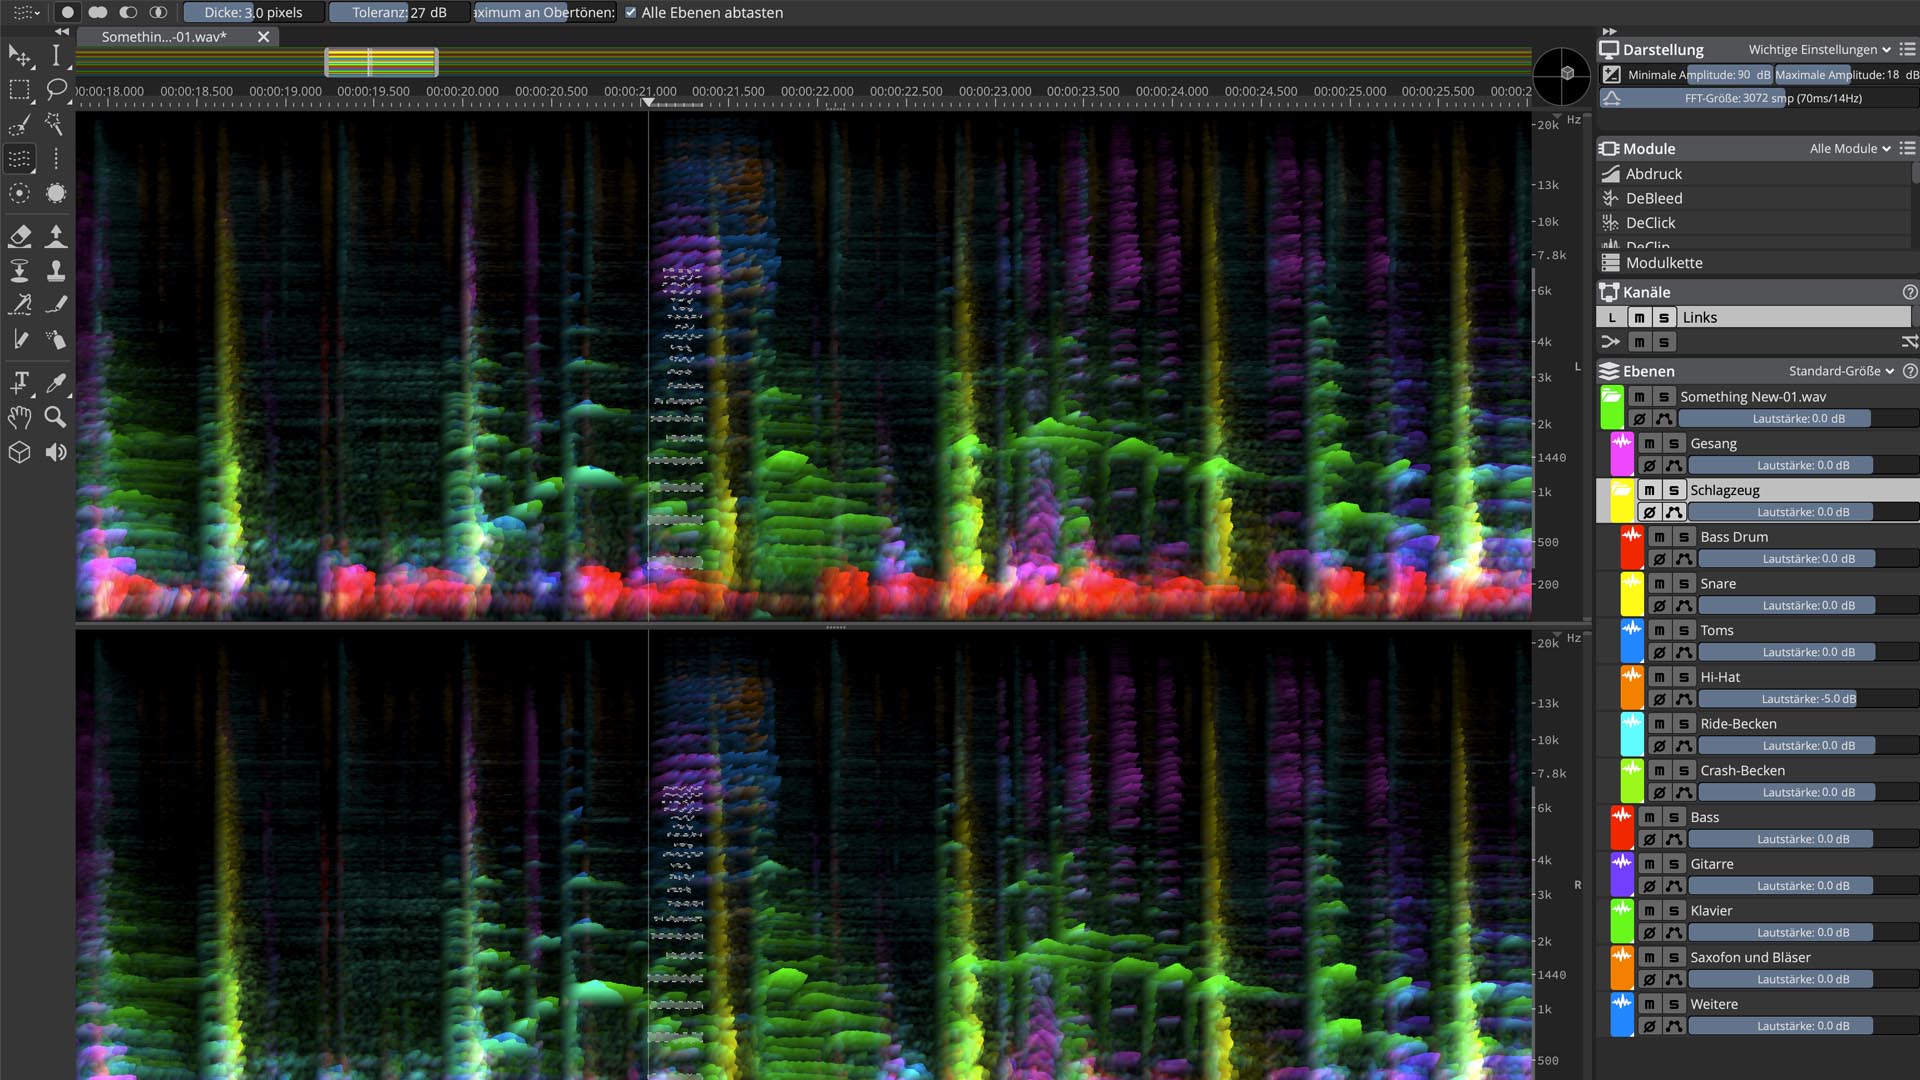This screenshot has height=1080, width=1920.
Task: Open the selection shape preset dropdown
Action: click(x=26, y=12)
